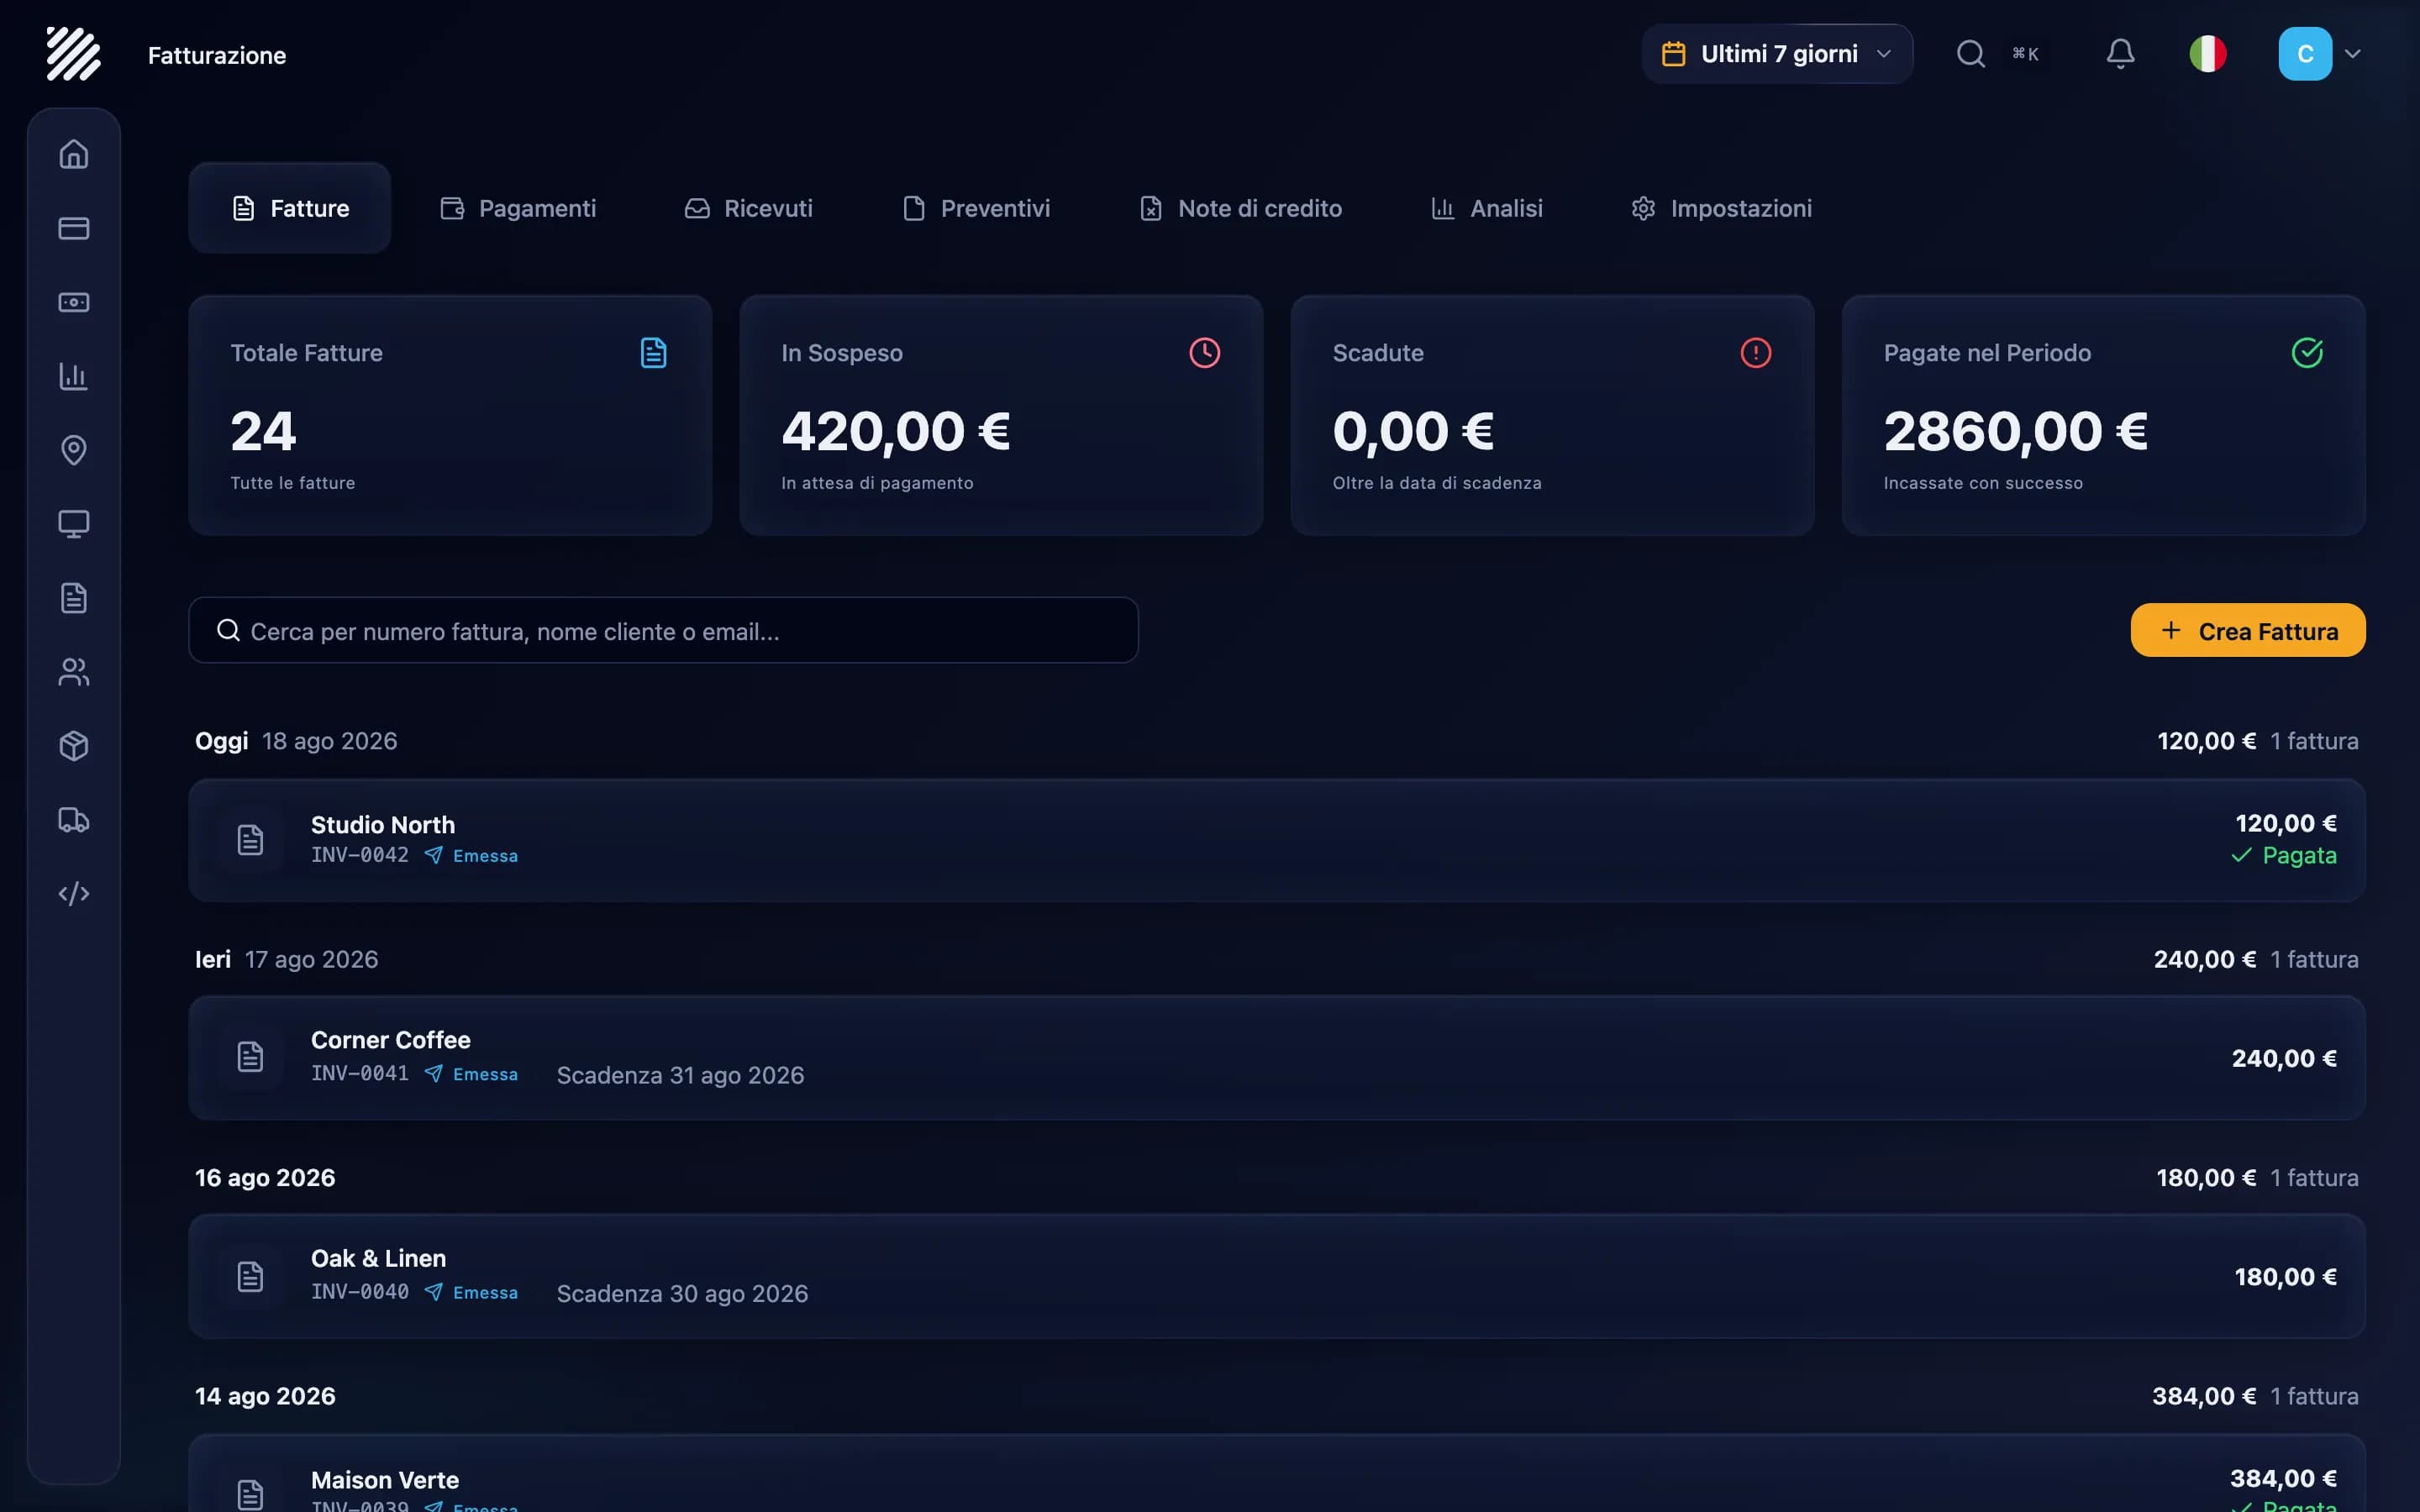Screen dimensions: 2420x1512
Task: Open the credit card icon in sidebar
Action: point(73,228)
